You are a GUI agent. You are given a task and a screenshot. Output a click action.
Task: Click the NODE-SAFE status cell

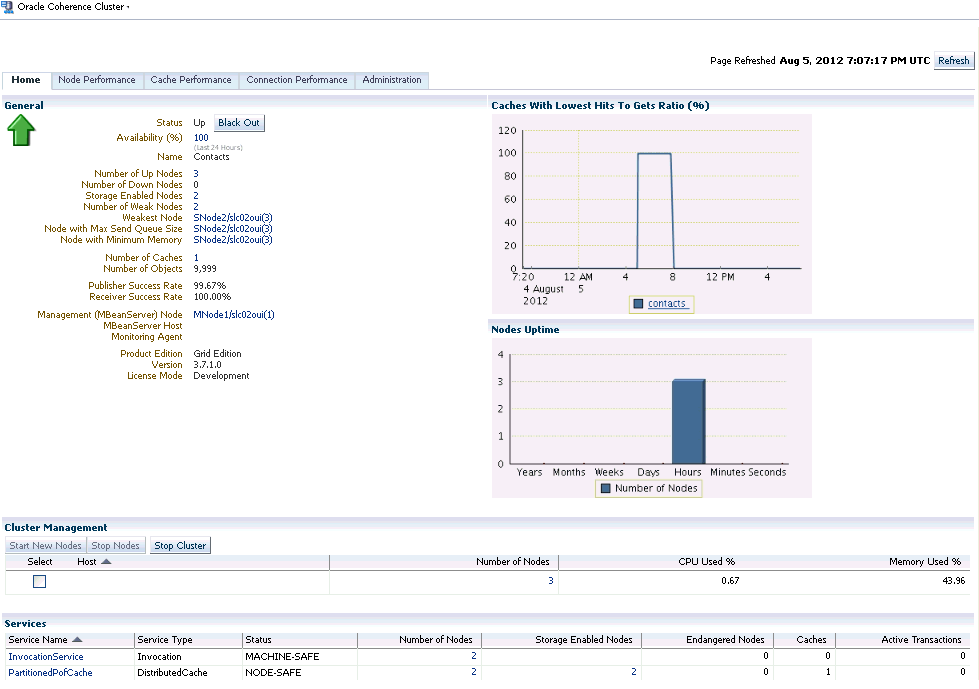coord(273,673)
